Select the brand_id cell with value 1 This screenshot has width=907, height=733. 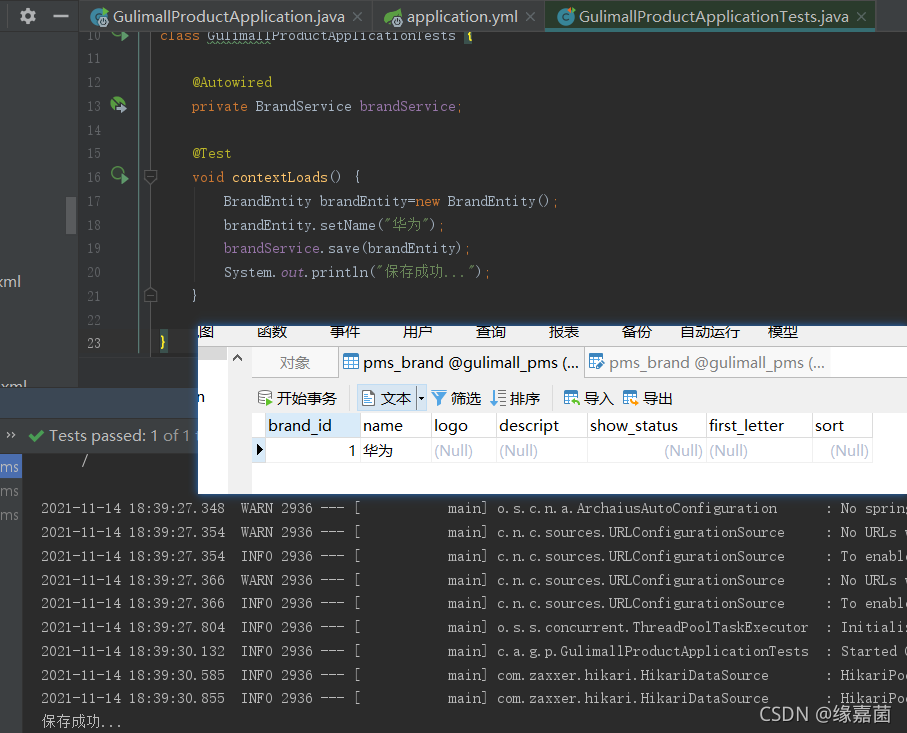pos(313,450)
